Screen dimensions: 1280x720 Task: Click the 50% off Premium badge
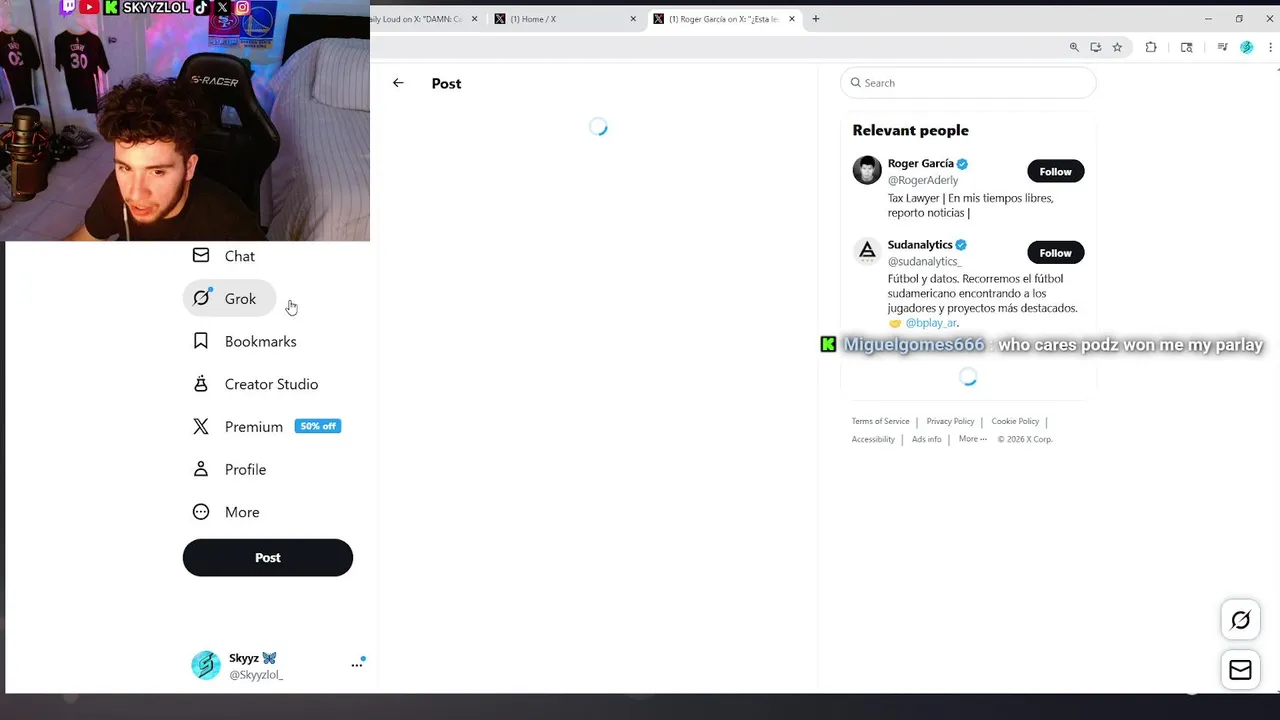pyautogui.click(x=318, y=426)
